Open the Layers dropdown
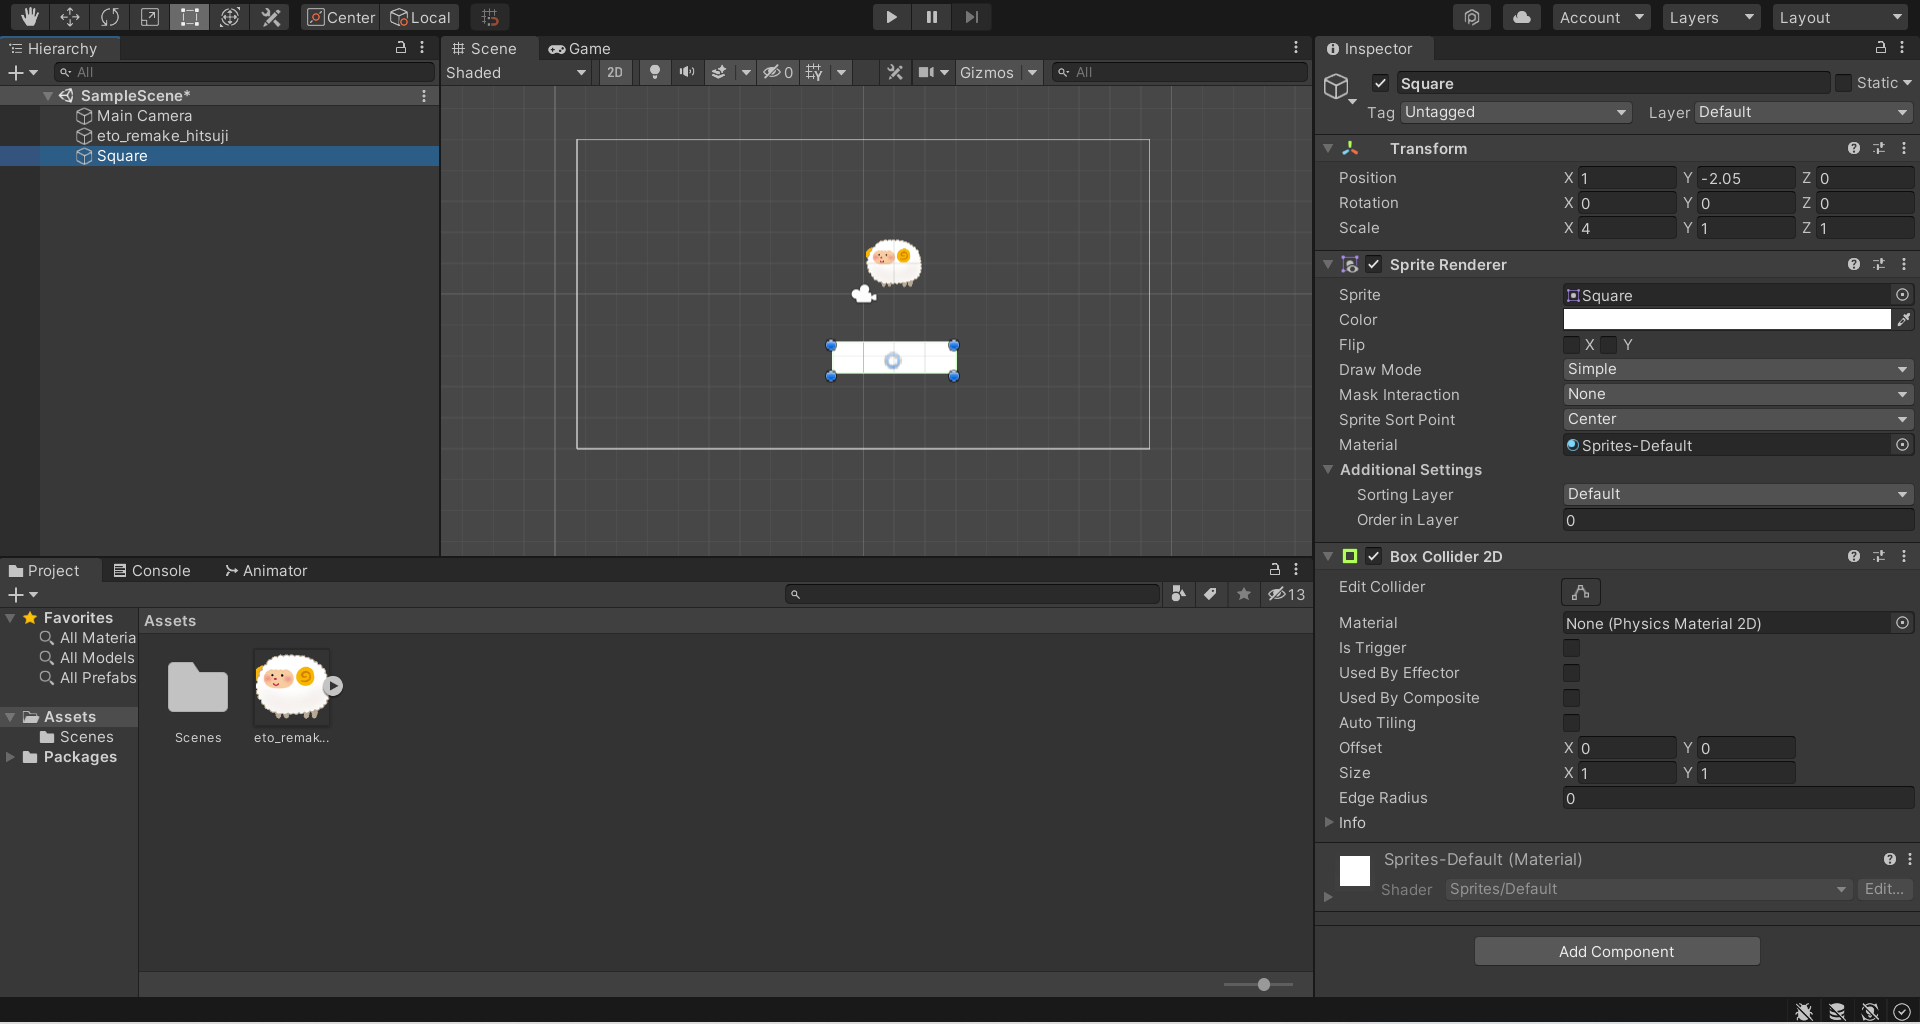 tap(1710, 17)
